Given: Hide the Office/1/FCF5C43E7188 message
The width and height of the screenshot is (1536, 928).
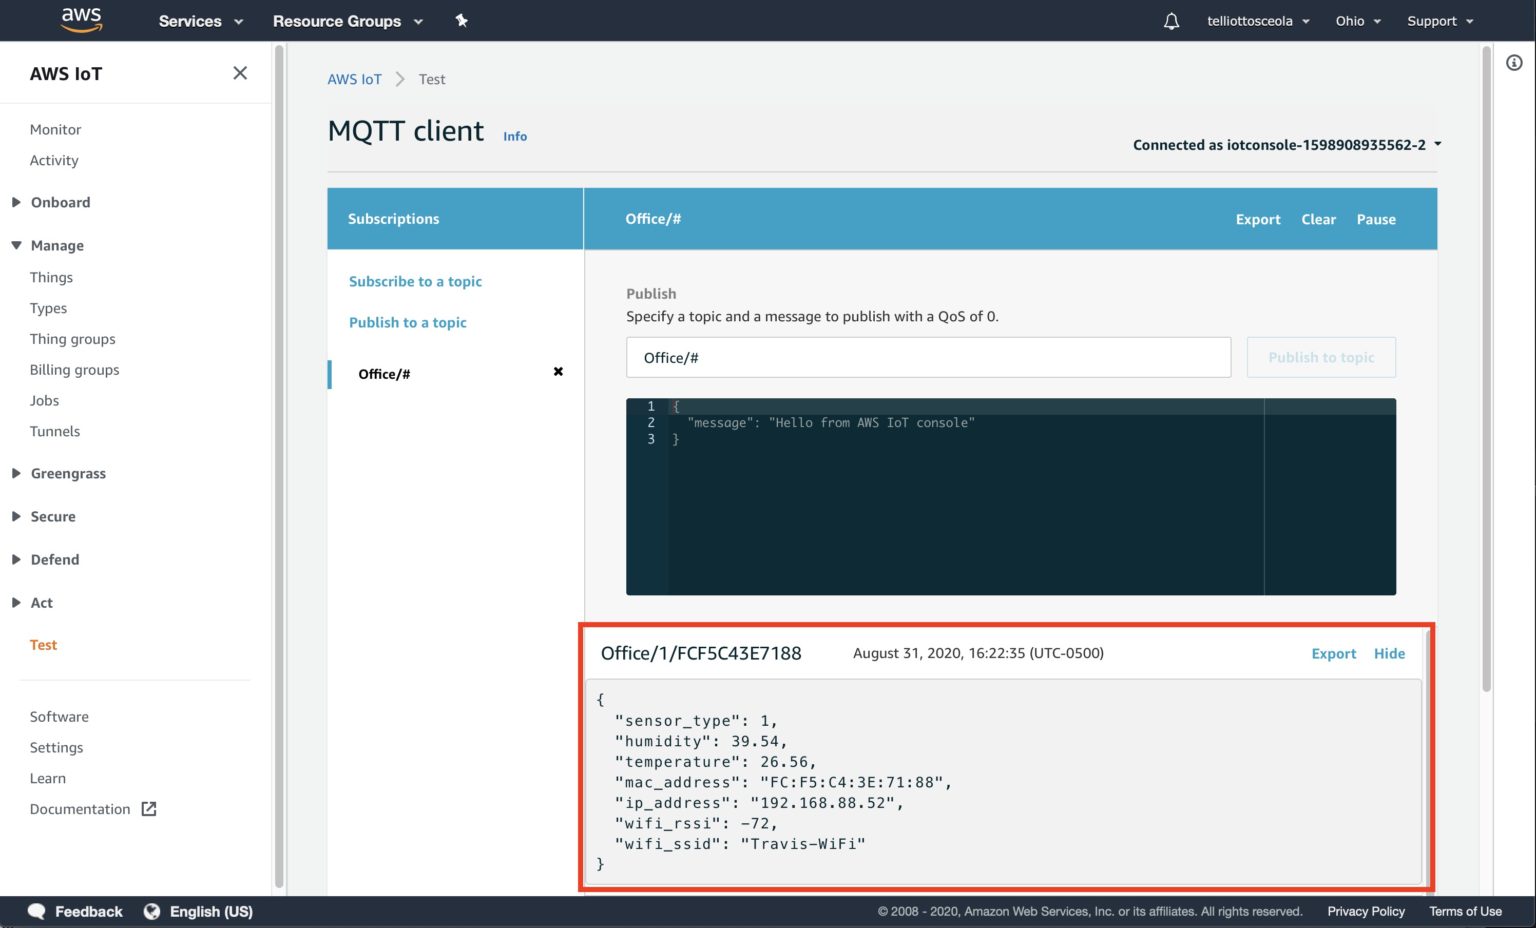Looking at the screenshot, I should pyautogui.click(x=1389, y=654).
